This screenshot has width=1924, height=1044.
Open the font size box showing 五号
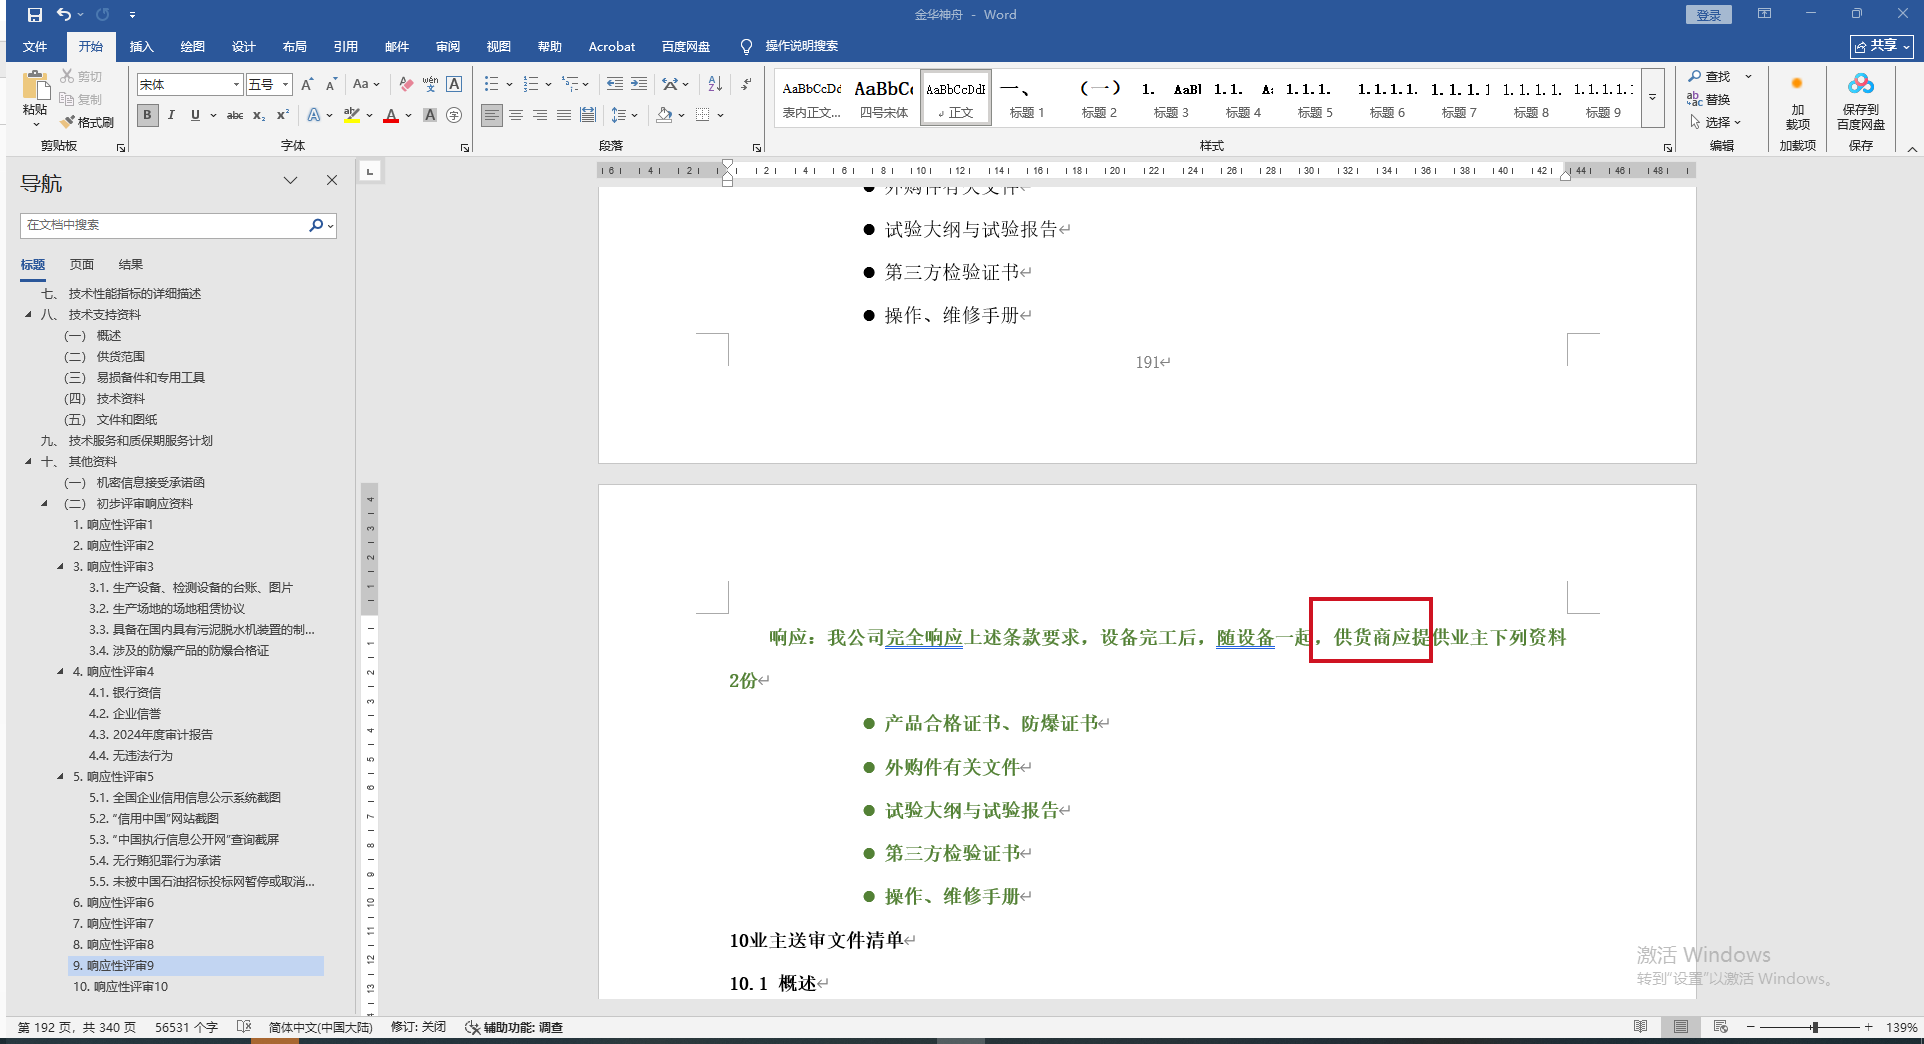[269, 84]
